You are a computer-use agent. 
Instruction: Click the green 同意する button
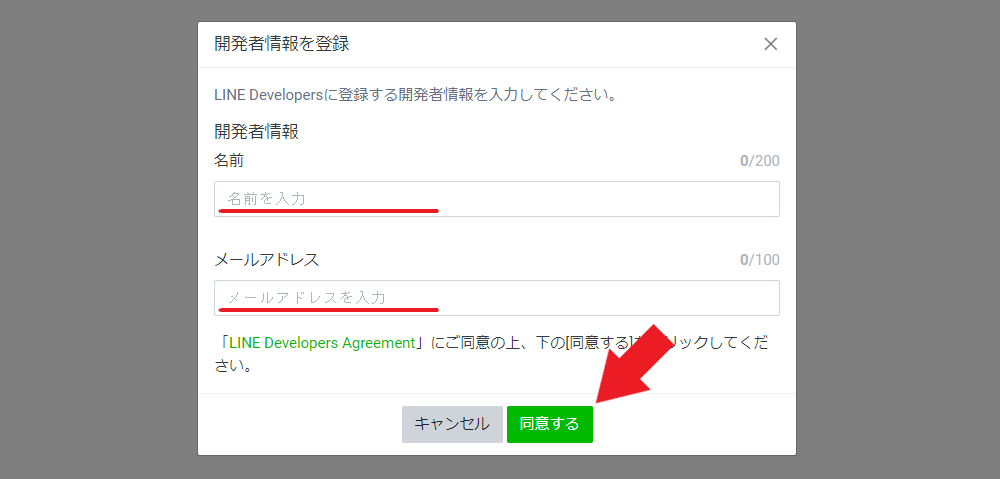[x=549, y=424]
